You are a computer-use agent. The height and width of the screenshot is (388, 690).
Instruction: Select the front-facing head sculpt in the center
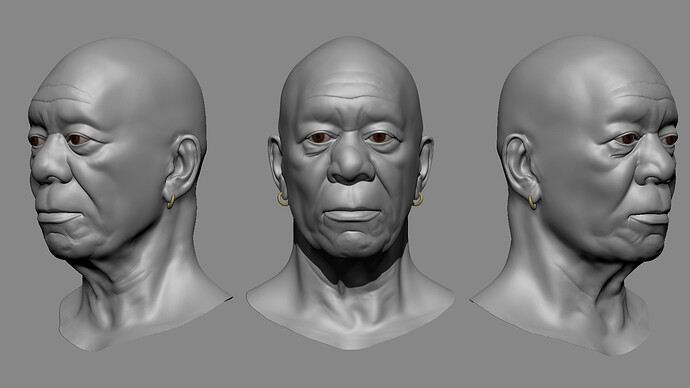coord(350,192)
